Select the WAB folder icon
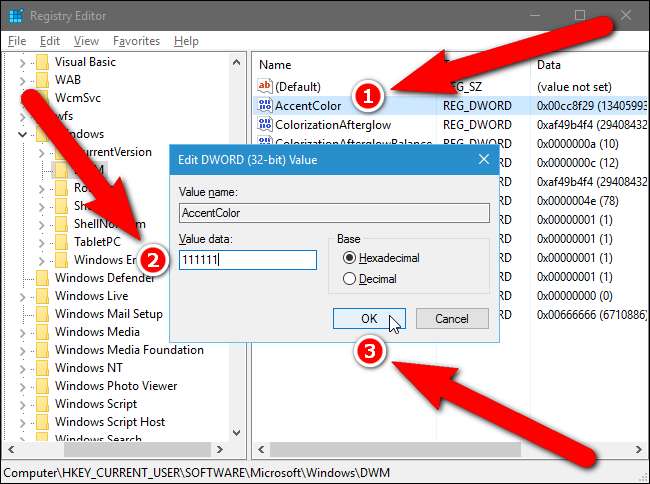 tap(42, 80)
